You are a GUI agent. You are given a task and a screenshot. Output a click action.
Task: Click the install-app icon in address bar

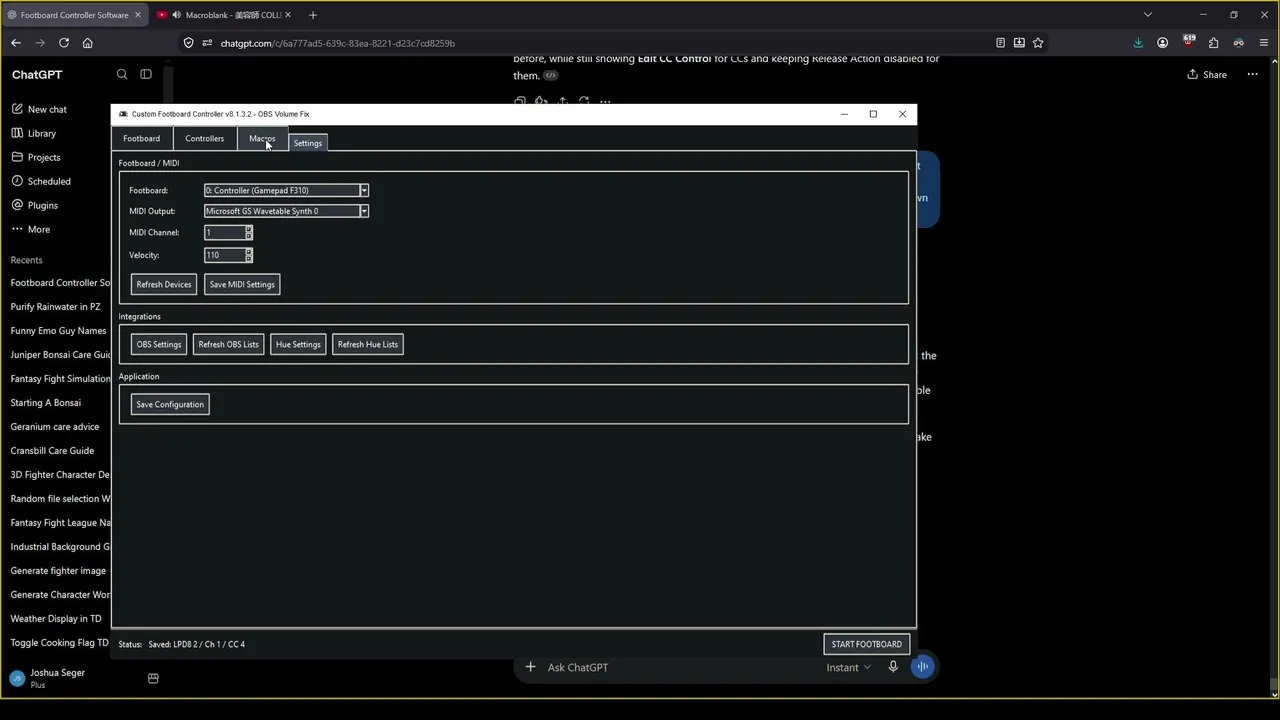tap(1019, 43)
